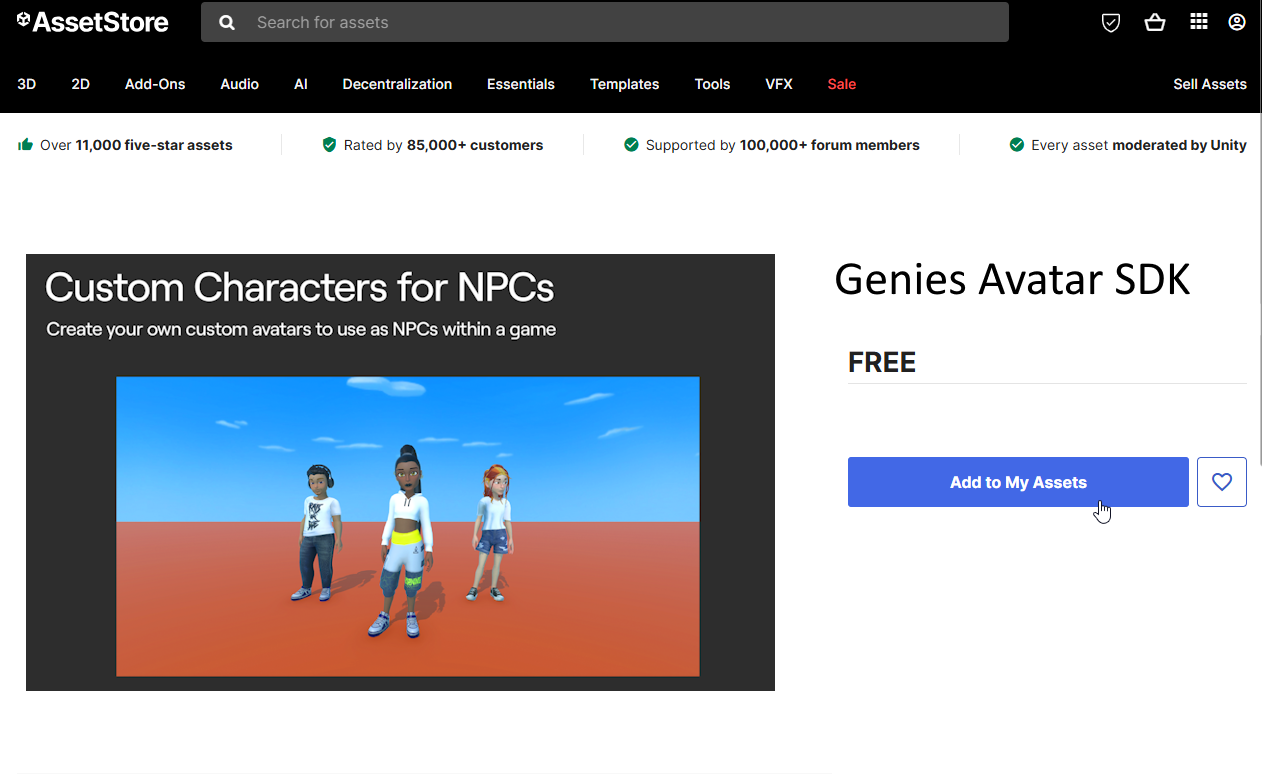
Task: Click the green checkmark beside forum members badge
Action: tap(631, 144)
